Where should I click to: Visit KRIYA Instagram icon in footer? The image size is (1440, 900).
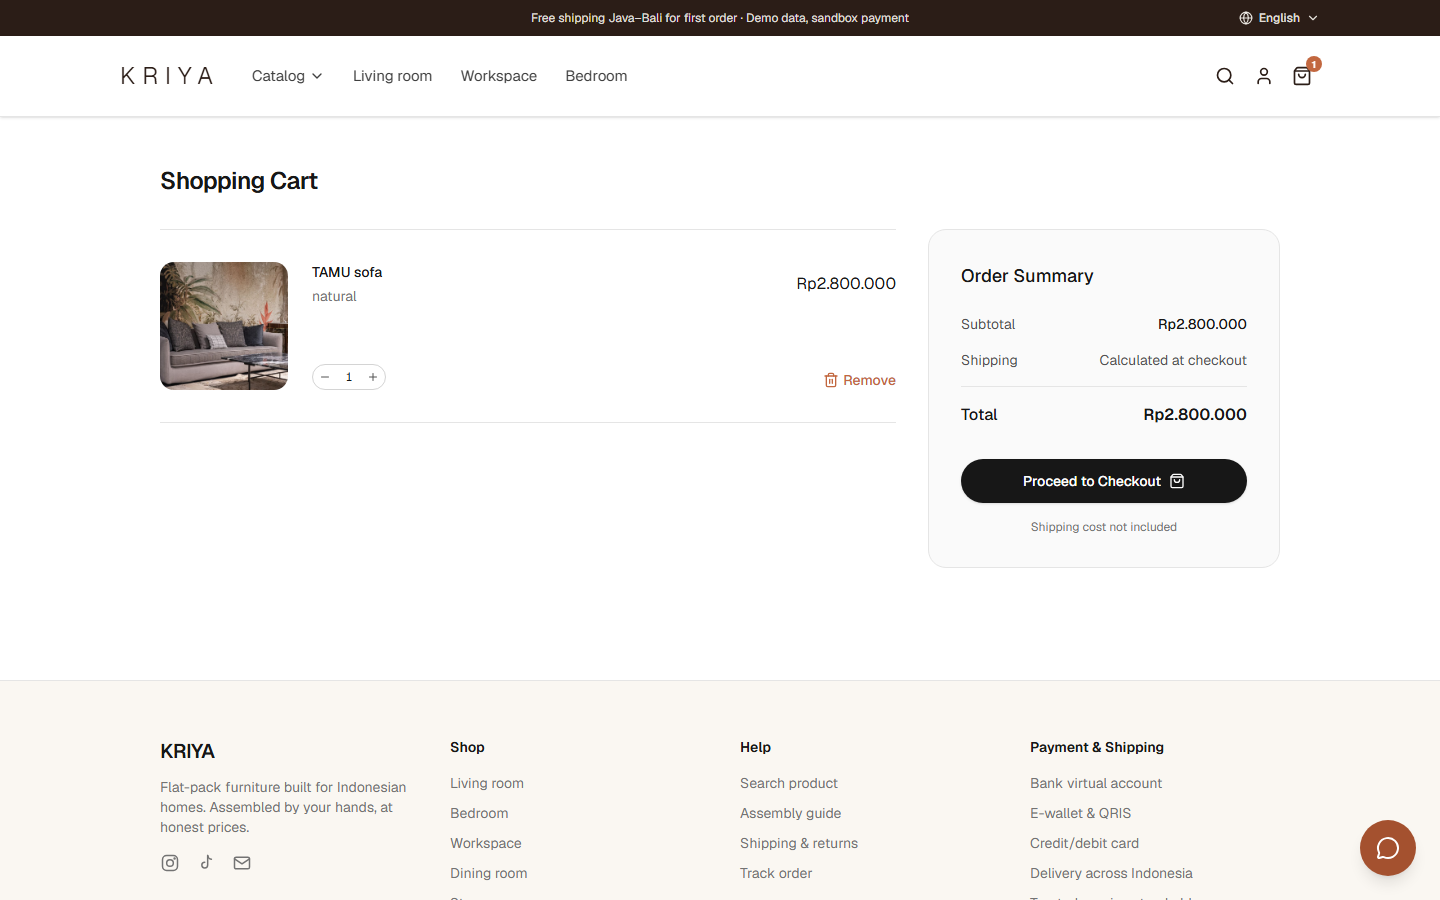(x=170, y=863)
